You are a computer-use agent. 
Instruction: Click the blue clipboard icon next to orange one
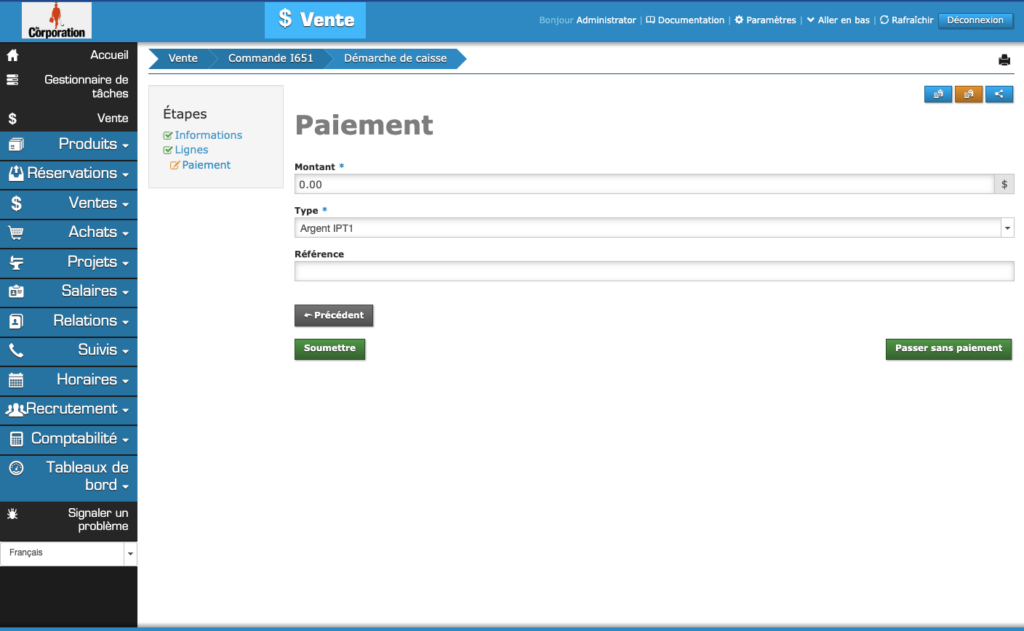pos(938,93)
